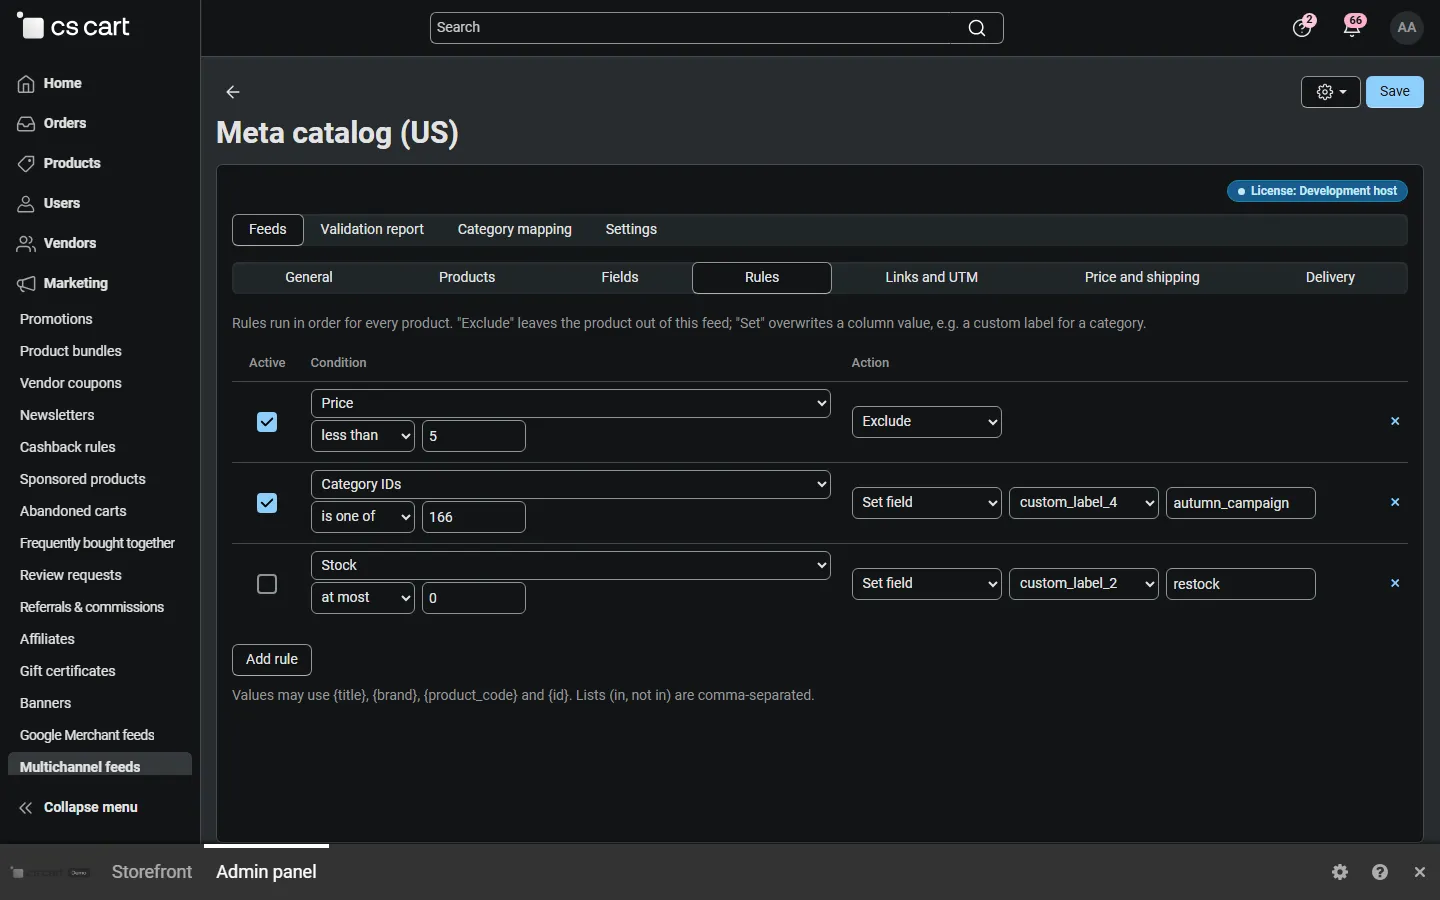Open the quick-start icon with badge 2
Viewport: 1440px width, 900px height.
[x=1303, y=26]
